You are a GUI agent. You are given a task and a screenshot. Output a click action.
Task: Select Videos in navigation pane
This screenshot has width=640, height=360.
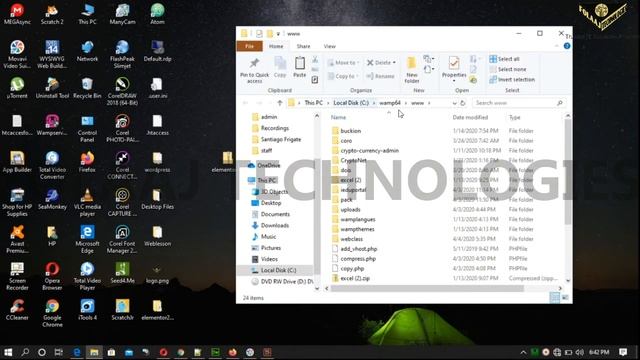269,259
